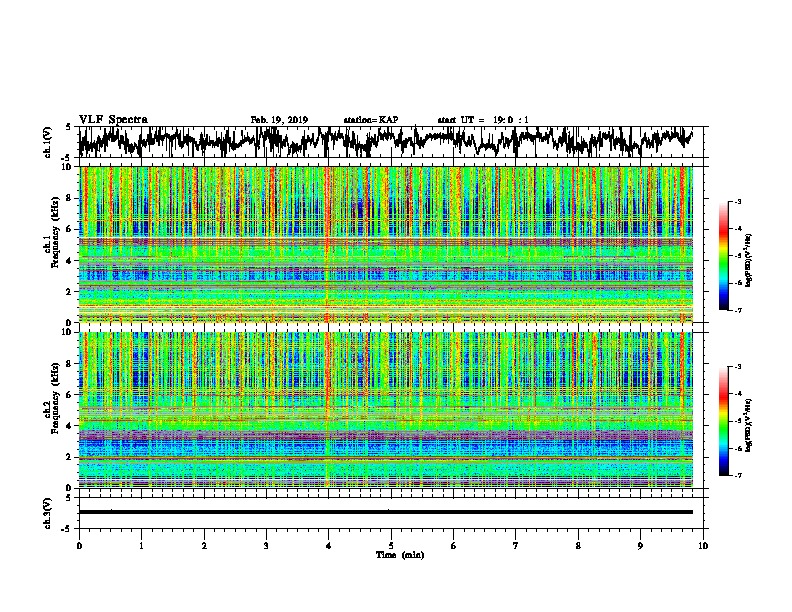Select the date text "Feb. 19, 2019"
Image resolution: width=792 pixels, height=612 pixels.
click(279, 120)
